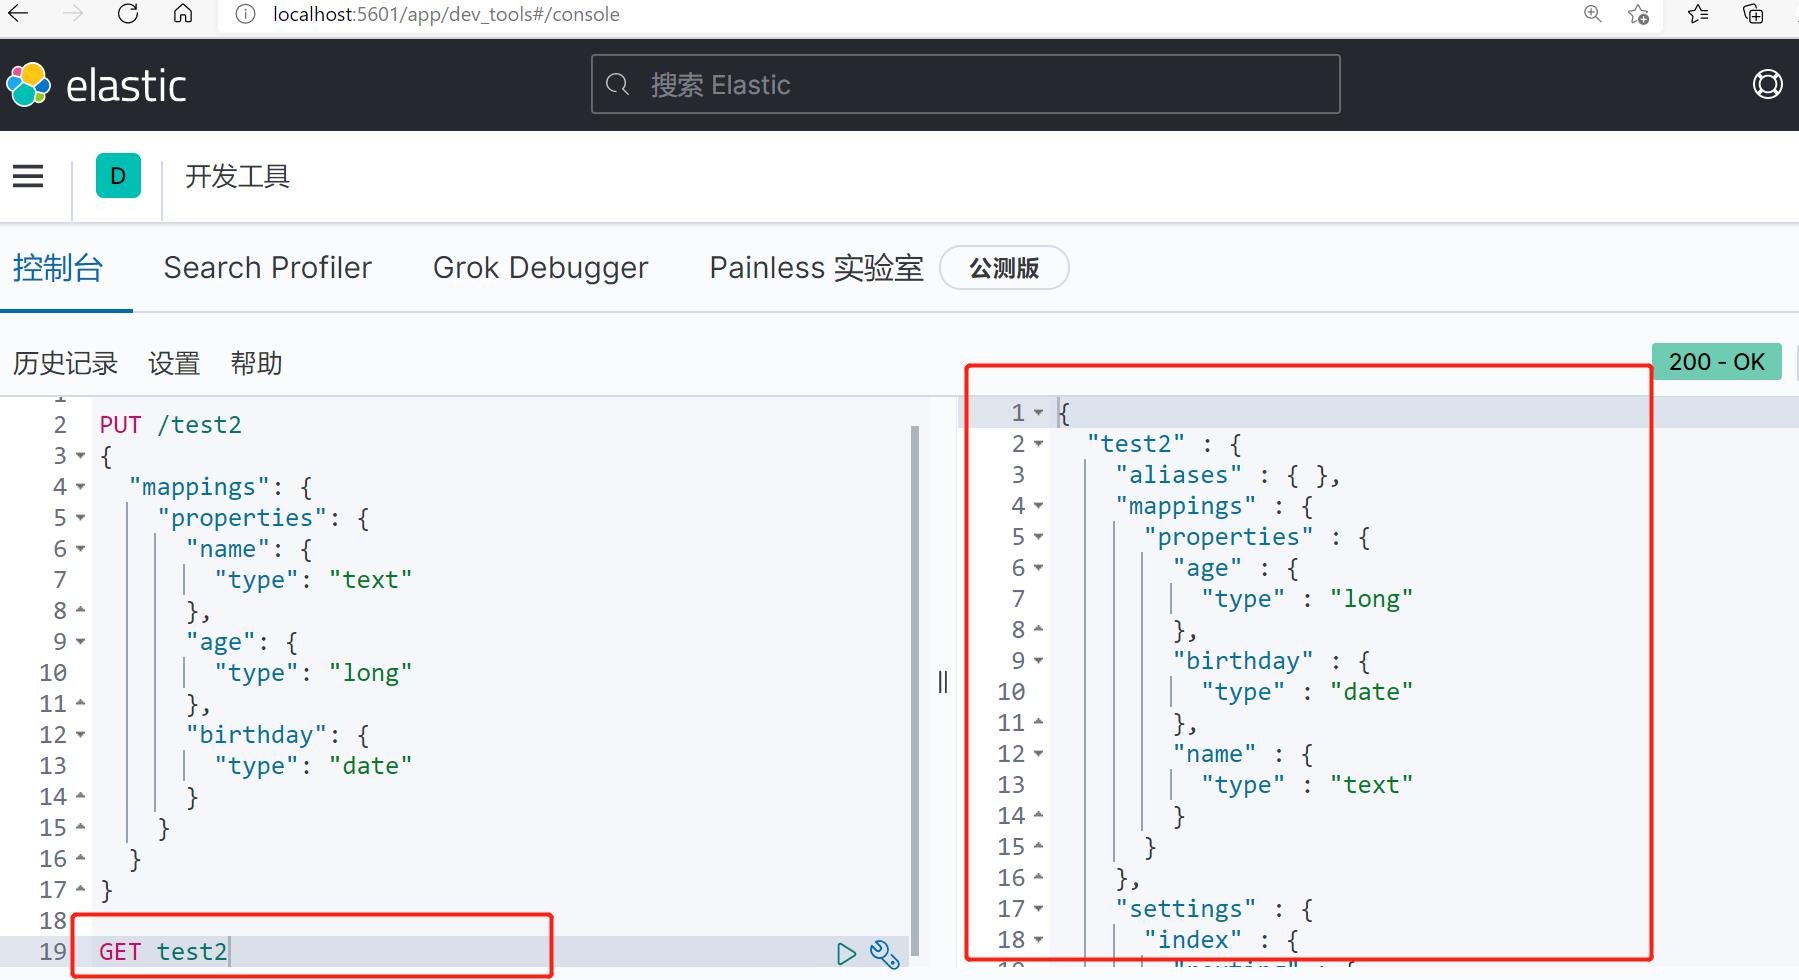Collapse "properties" fold arrow on output line 5
1799x980 pixels.
click(x=1038, y=537)
